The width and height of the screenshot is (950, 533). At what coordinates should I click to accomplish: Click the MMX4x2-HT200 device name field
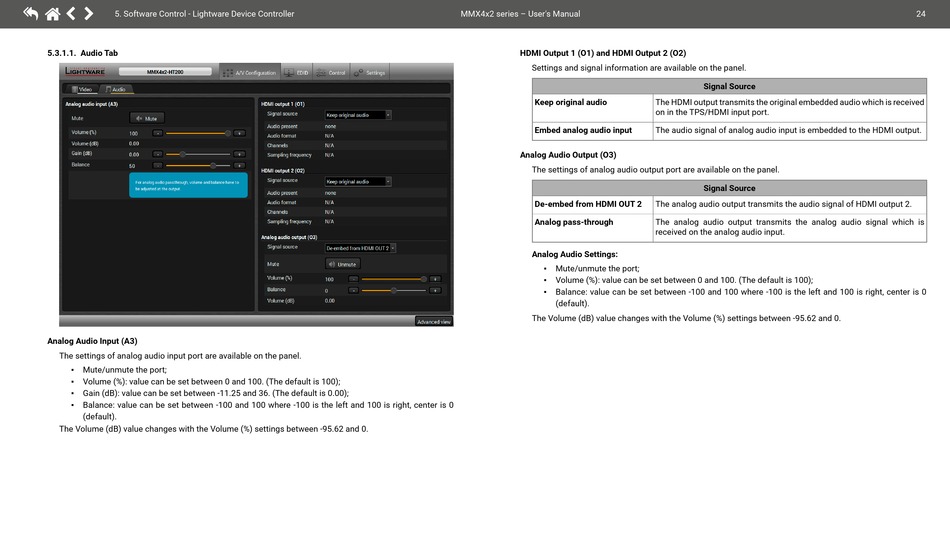coord(165,71)
